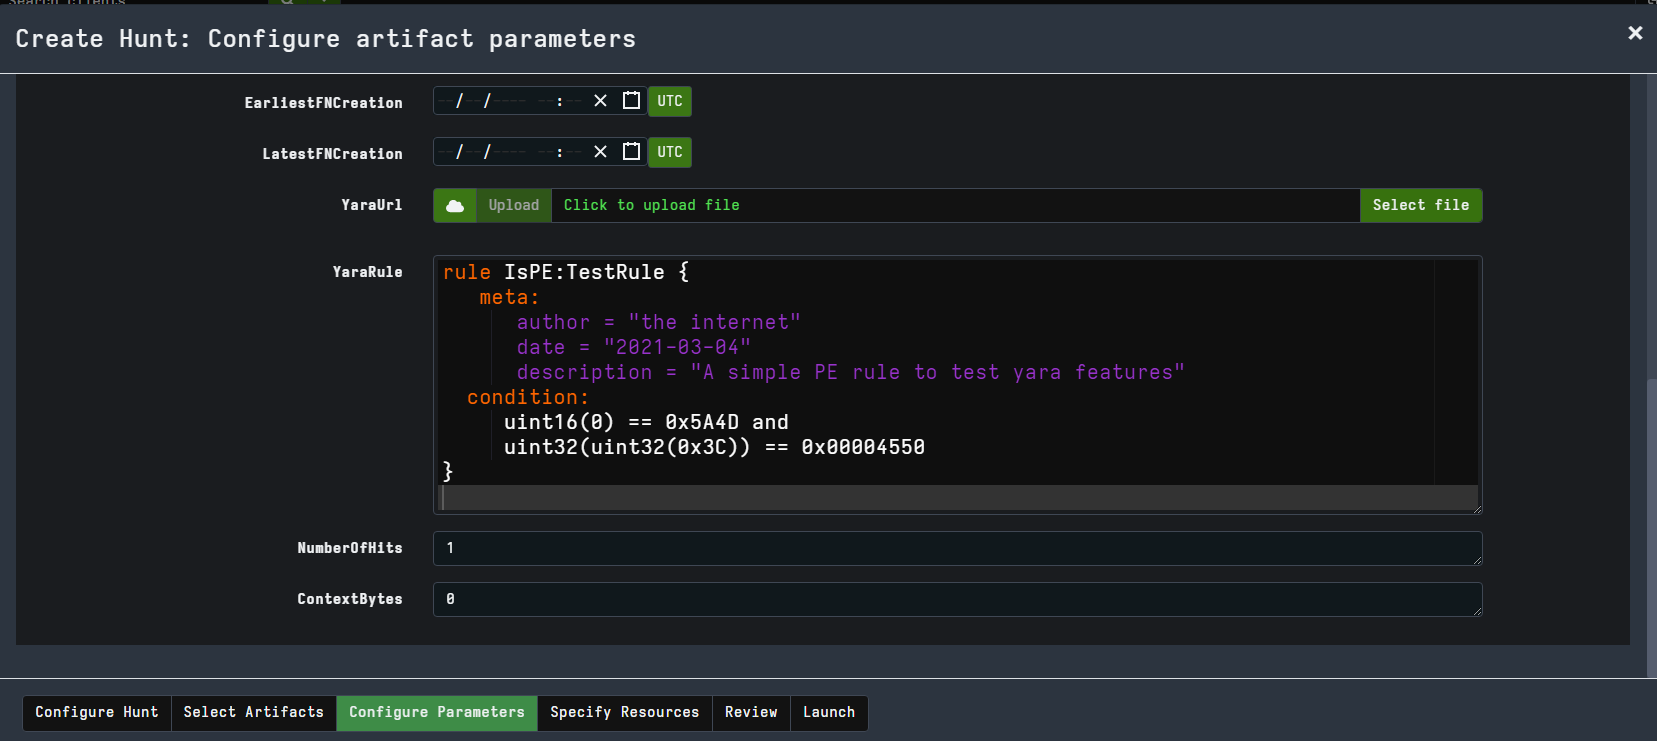The width and height of the screenshot is (1657, 741).
Task: Open the Configure Parameters step
Action: [437, 713]
